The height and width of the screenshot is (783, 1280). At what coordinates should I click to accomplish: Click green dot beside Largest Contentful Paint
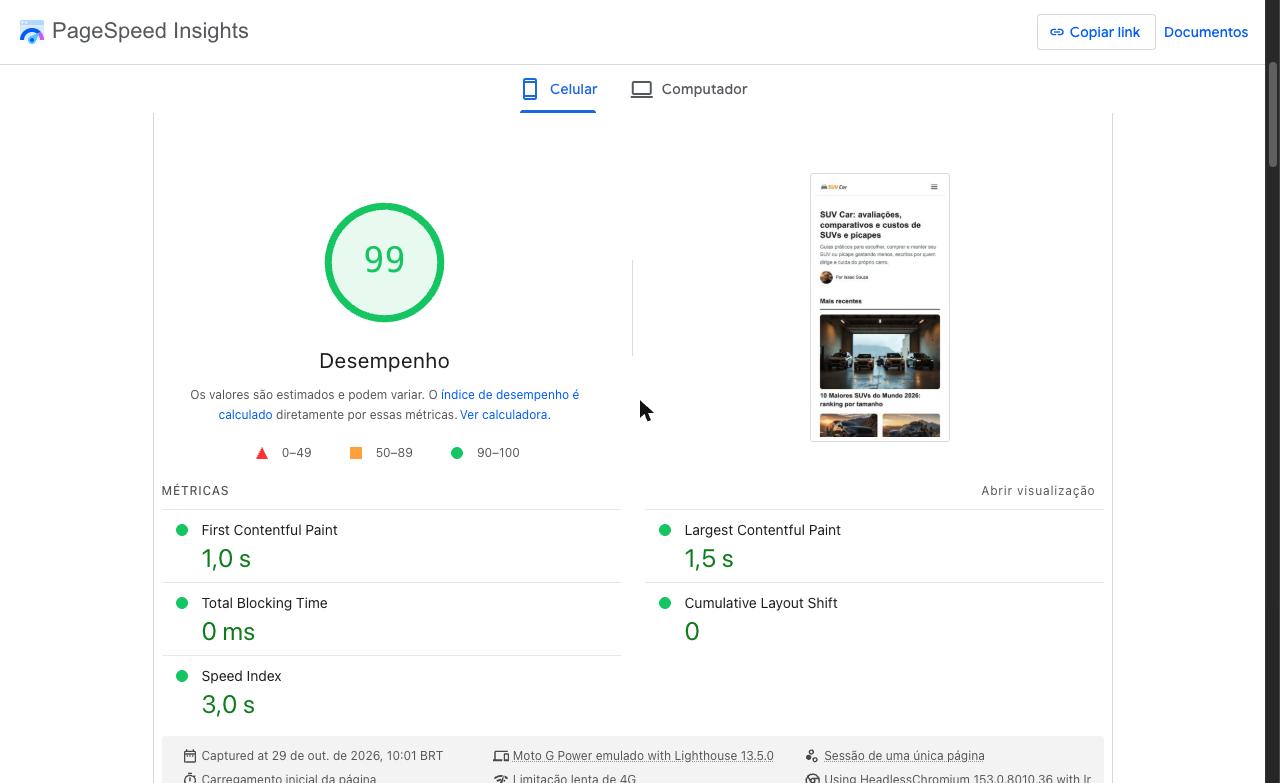click(665, 530)
